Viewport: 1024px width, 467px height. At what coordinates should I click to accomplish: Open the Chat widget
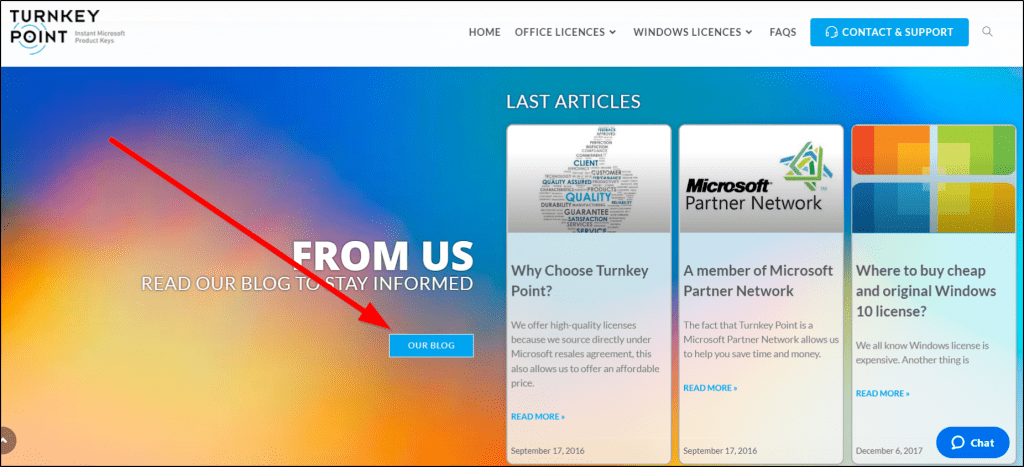tap(972, 442)
